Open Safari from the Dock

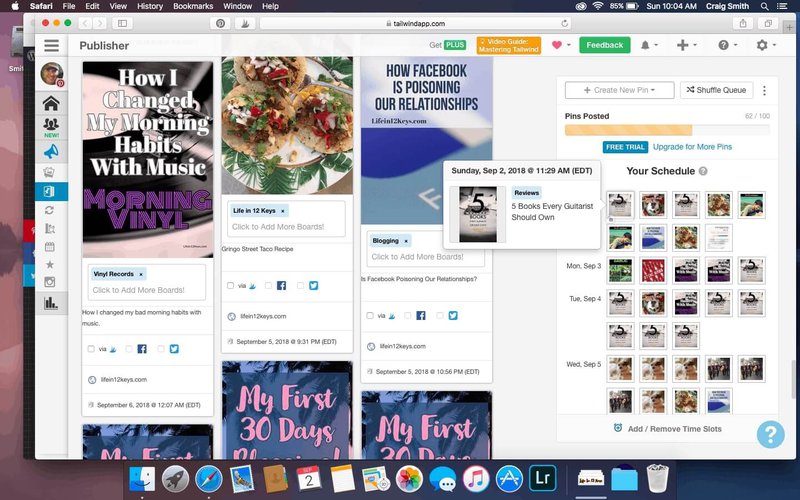[x=208, y=479]
